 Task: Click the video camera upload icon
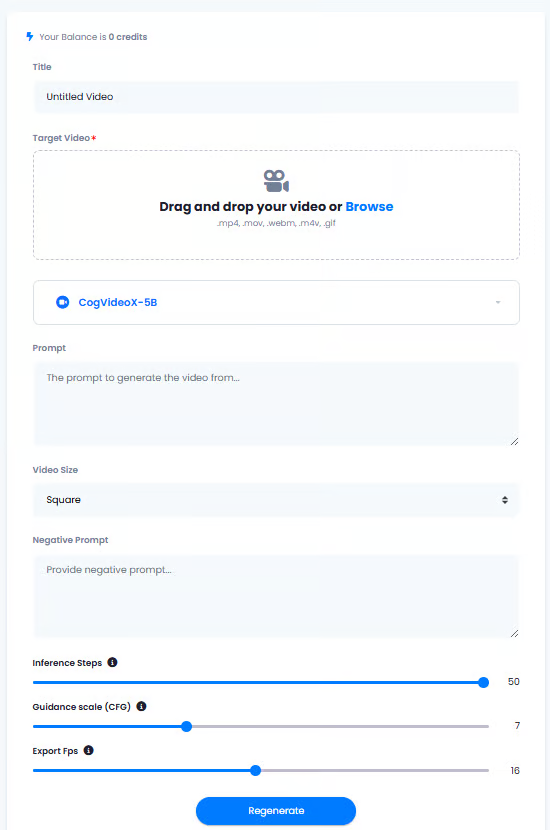tap(276, 181)
